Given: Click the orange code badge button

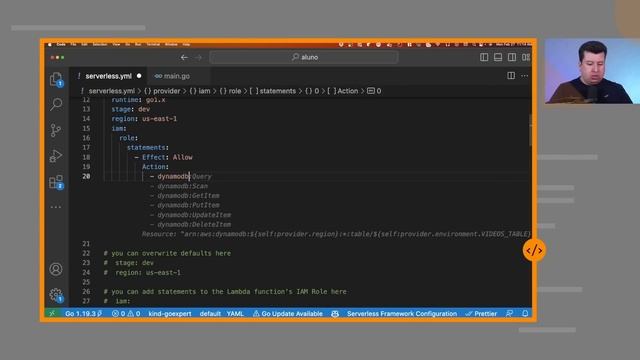Looking at the screenshot, I should point(534,250).
